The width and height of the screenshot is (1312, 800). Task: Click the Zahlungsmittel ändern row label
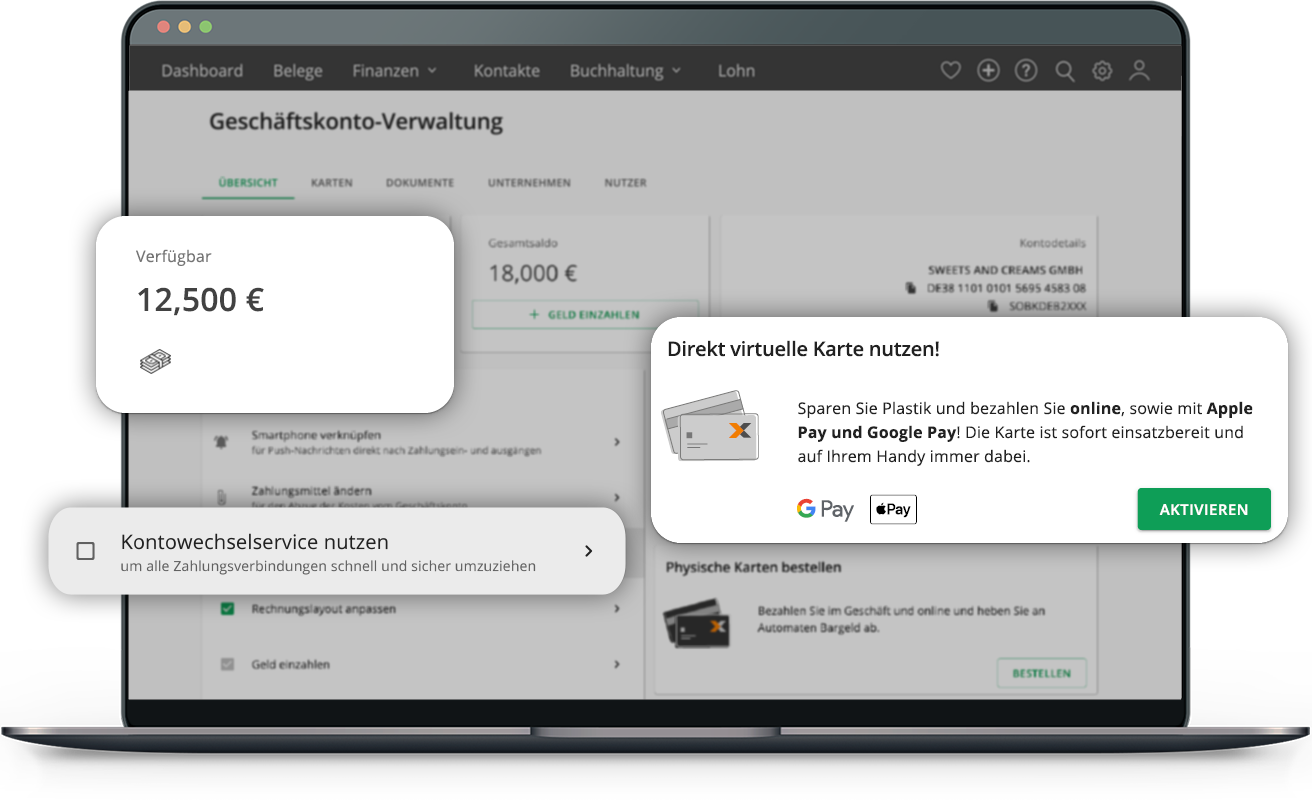pyautogui.click(x=312, y=491)
